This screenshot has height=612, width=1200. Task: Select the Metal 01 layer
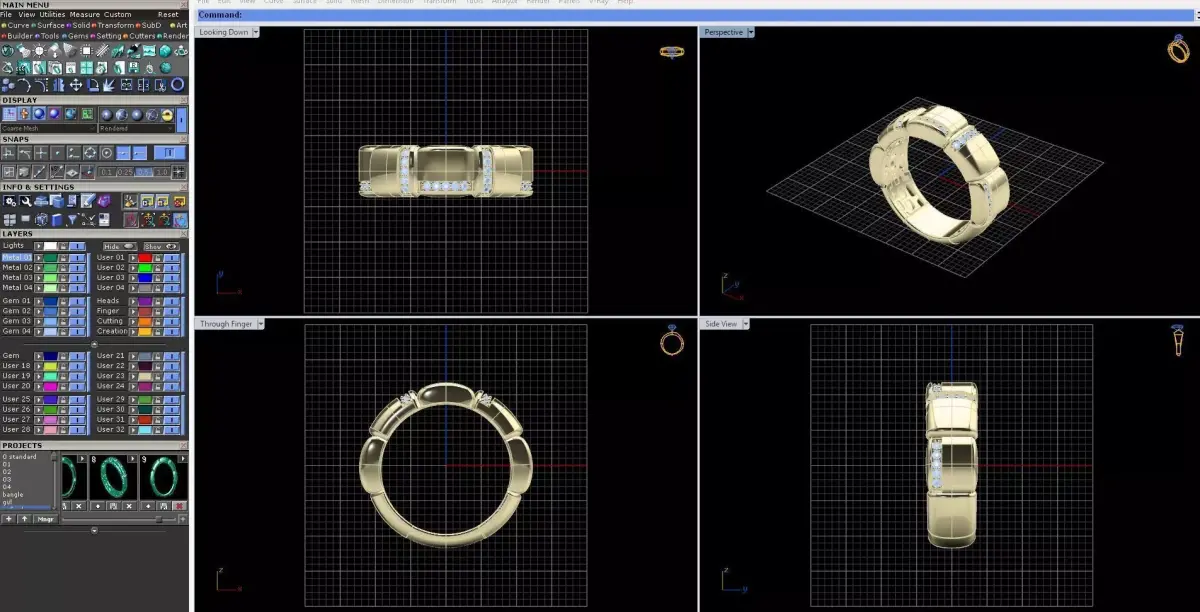(x=17, y=257)
